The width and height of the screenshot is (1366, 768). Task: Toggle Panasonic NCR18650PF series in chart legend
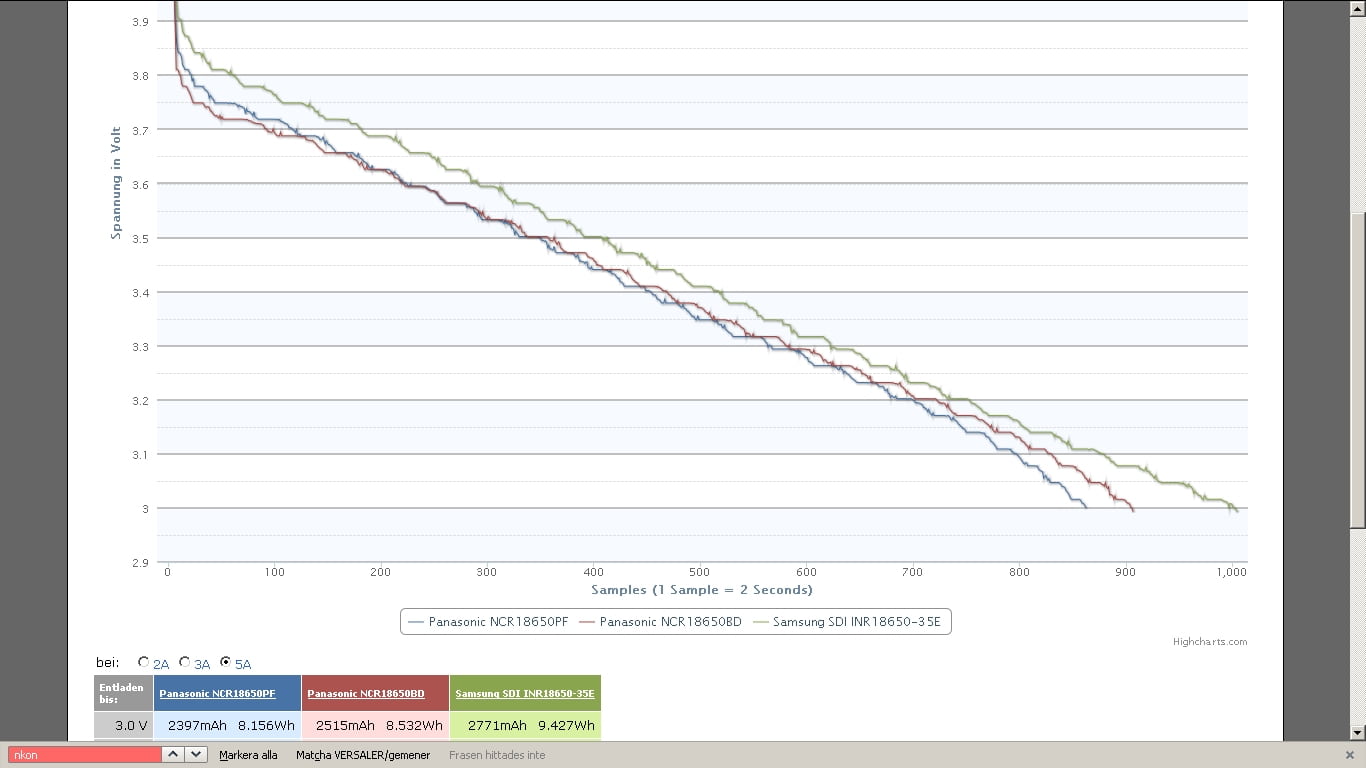(489, 622)
